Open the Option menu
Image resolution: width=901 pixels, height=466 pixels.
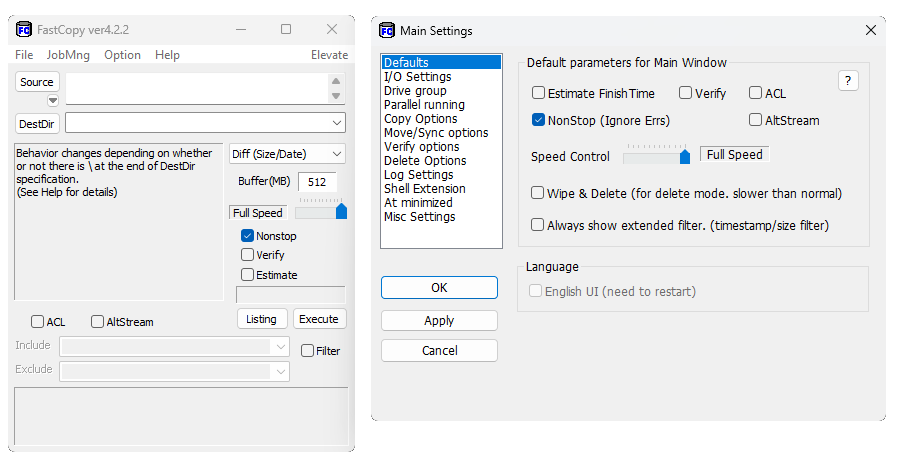(x=122, y=55)
